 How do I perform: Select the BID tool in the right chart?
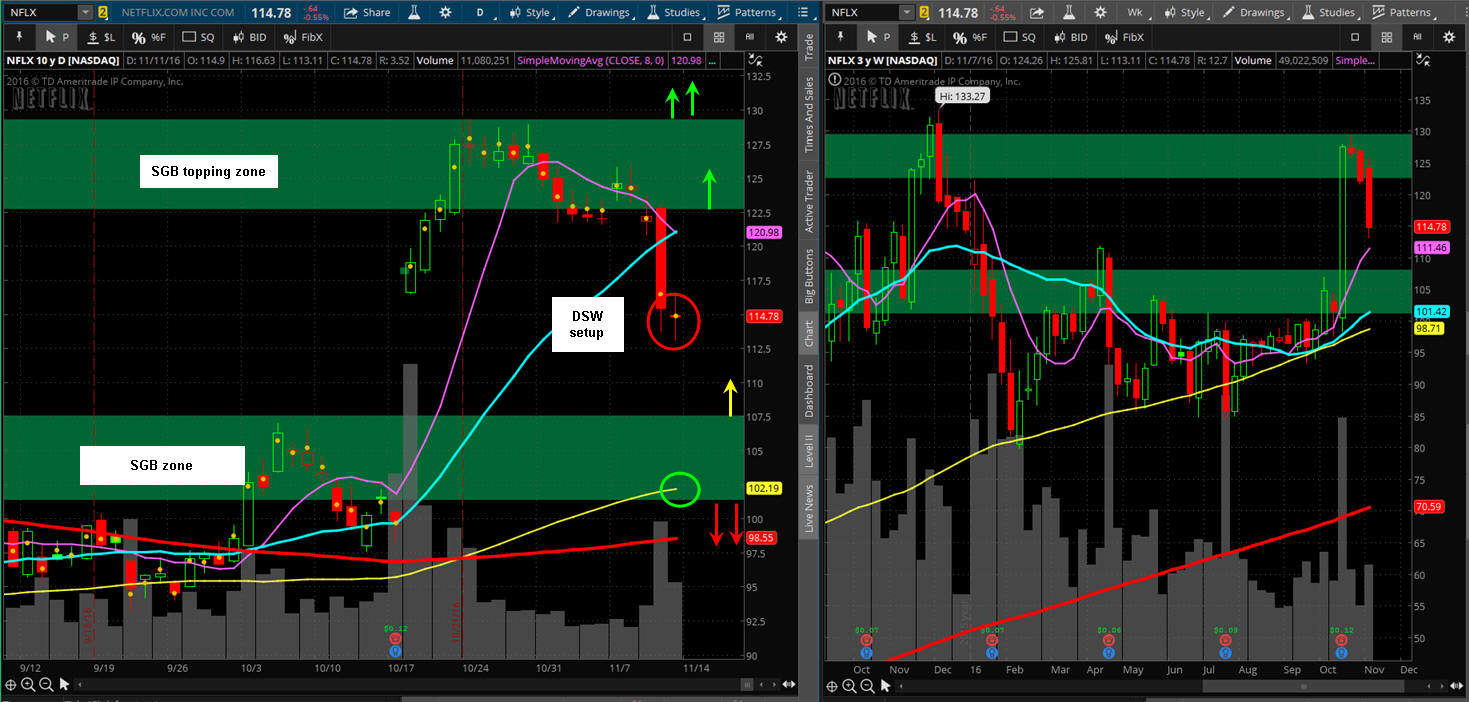pyautogui.click(x=1072, y=37)
